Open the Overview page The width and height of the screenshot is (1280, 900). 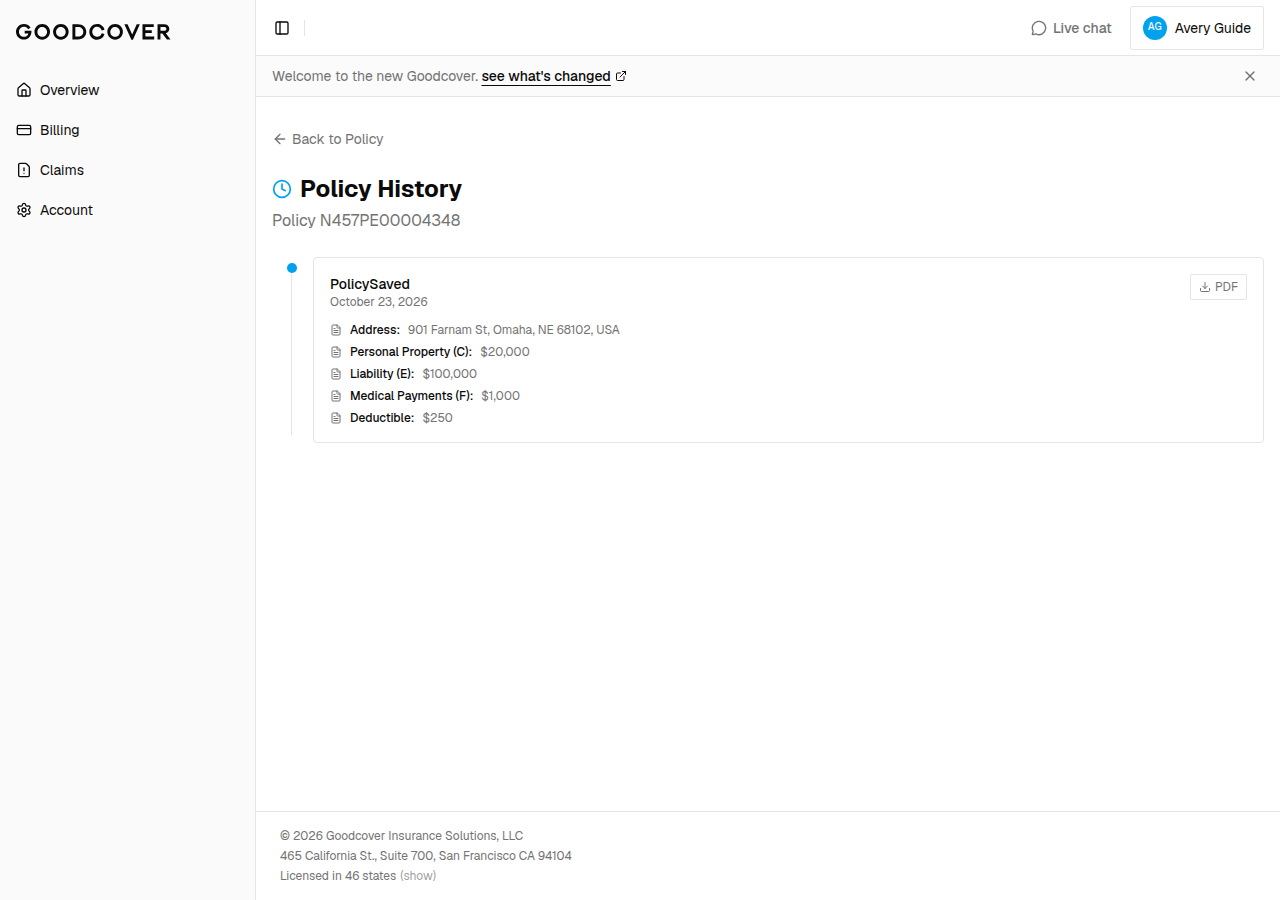point(127,90)
